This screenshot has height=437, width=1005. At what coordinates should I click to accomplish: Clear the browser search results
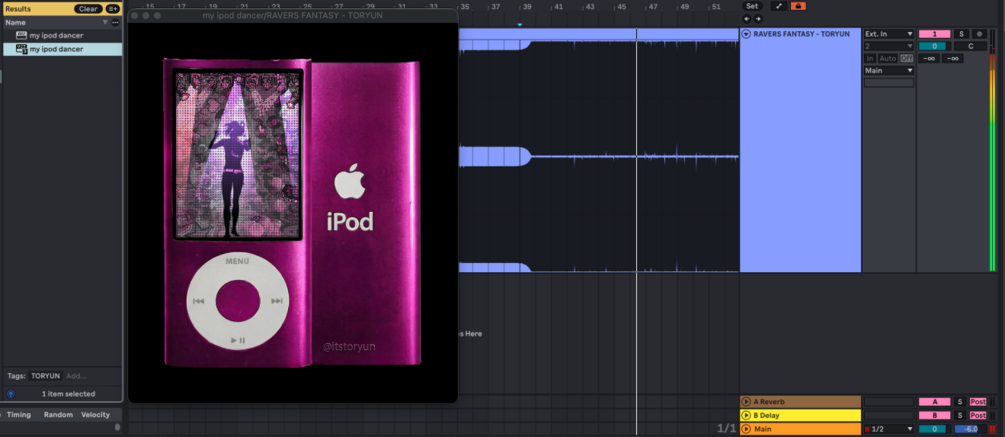[x=88, y=9]
